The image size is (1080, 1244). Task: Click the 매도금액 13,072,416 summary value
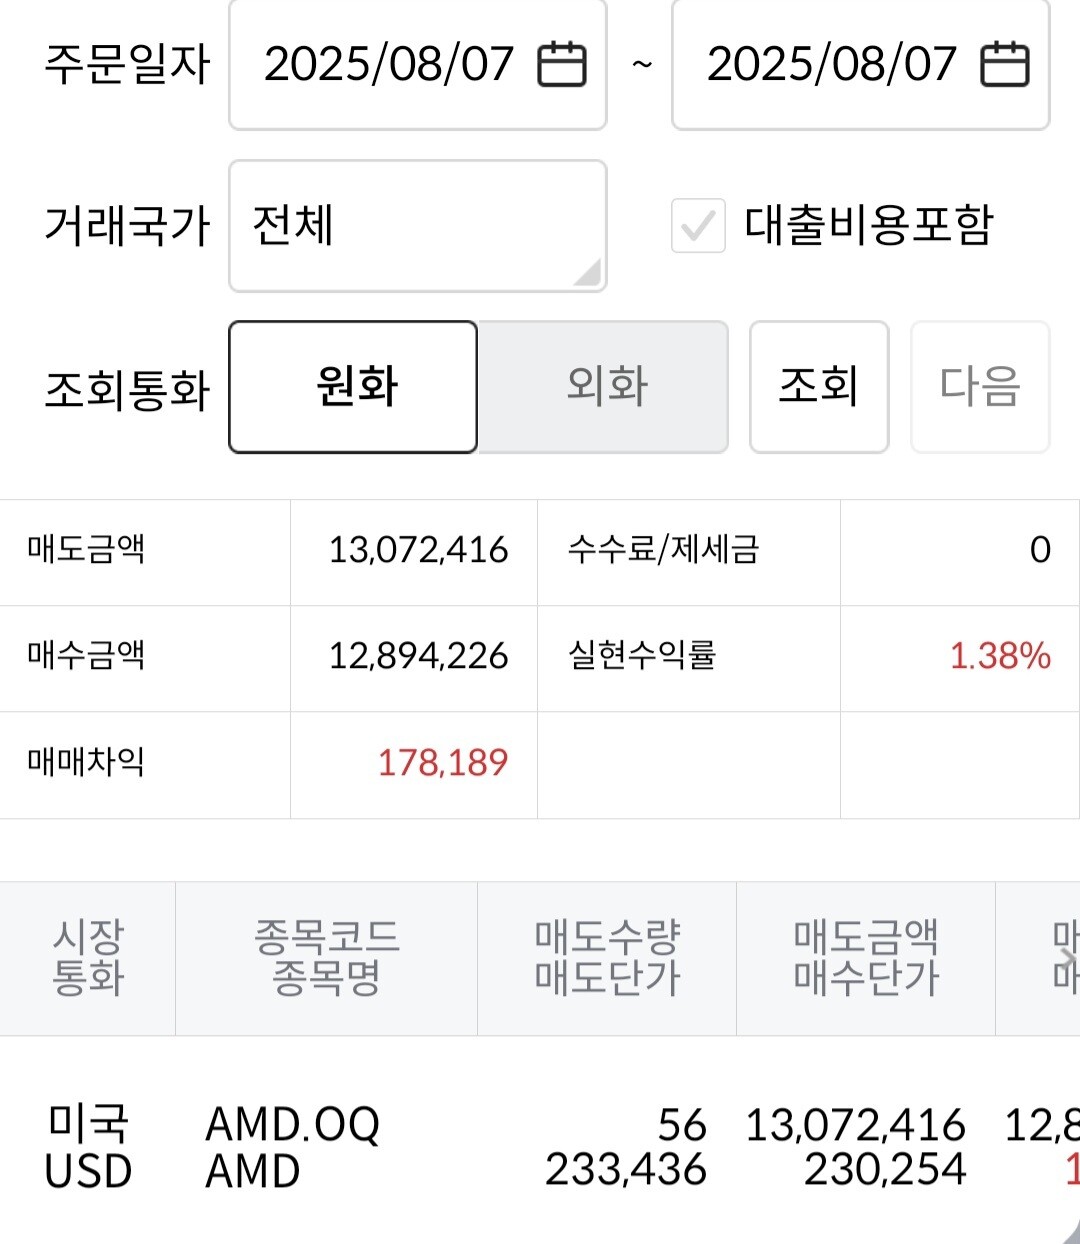[418, 550]
